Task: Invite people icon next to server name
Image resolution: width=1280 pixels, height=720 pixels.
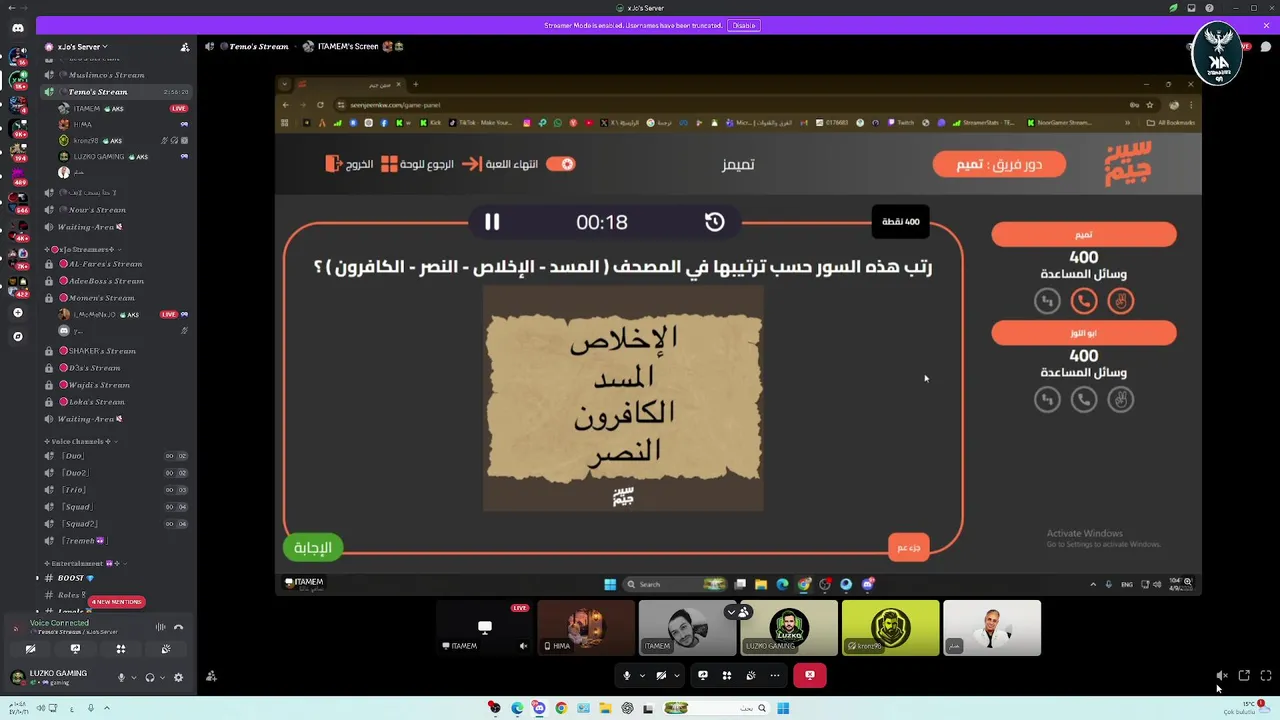Action: 185,47
